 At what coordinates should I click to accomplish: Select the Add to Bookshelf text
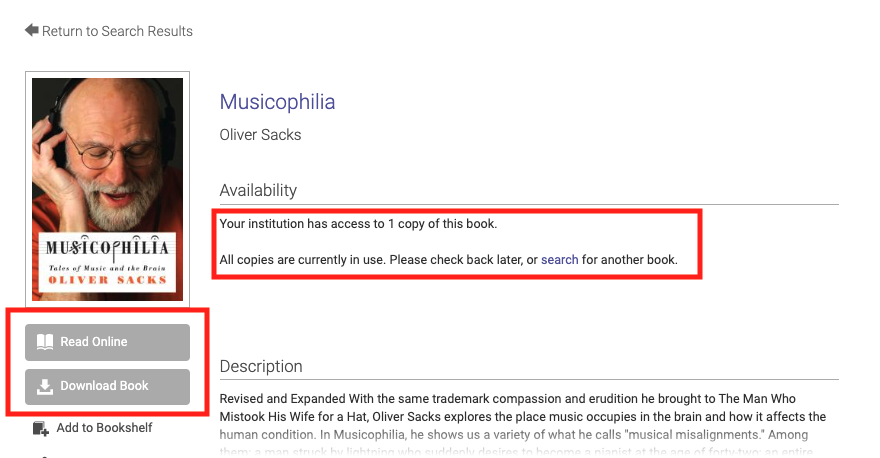[x=104, y=428]
